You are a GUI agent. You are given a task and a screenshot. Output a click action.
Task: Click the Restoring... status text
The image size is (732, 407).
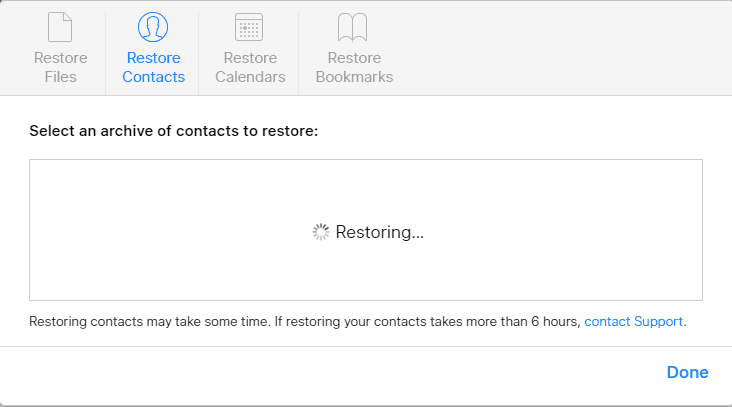[380, 232]
